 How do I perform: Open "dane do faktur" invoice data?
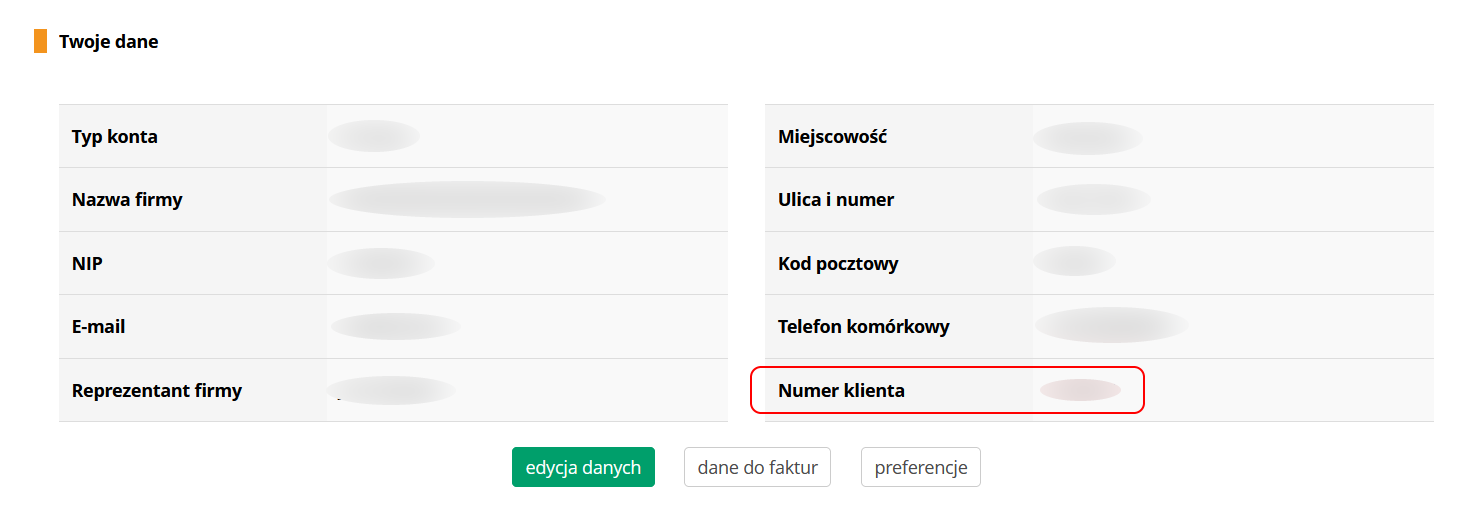[x=757, y=467]
